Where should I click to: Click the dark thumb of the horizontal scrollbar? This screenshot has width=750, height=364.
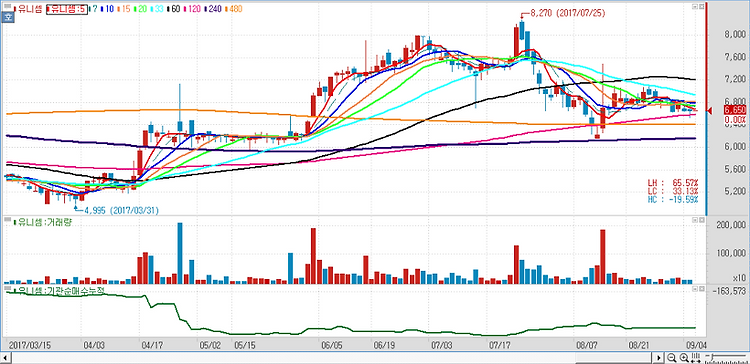[614, 358]
